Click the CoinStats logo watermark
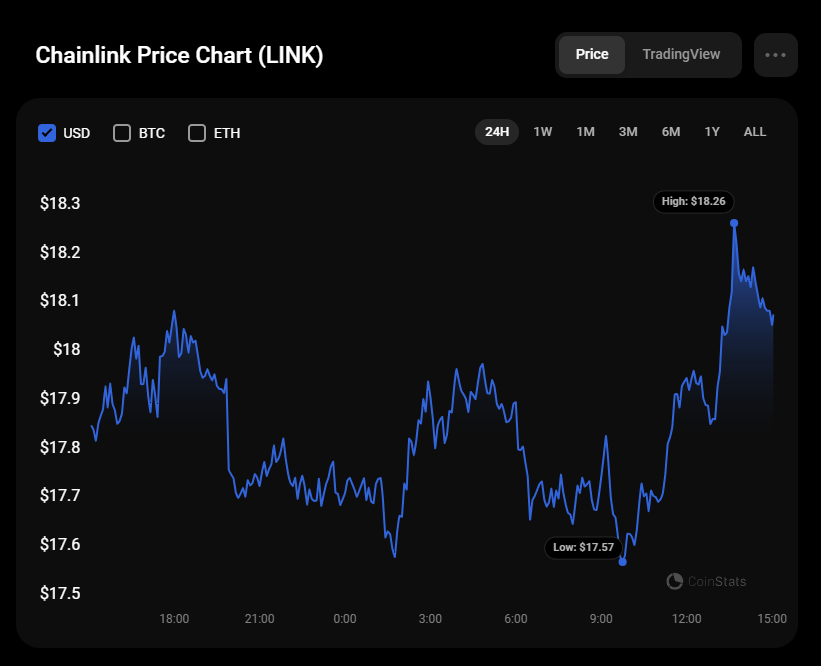 706,581
